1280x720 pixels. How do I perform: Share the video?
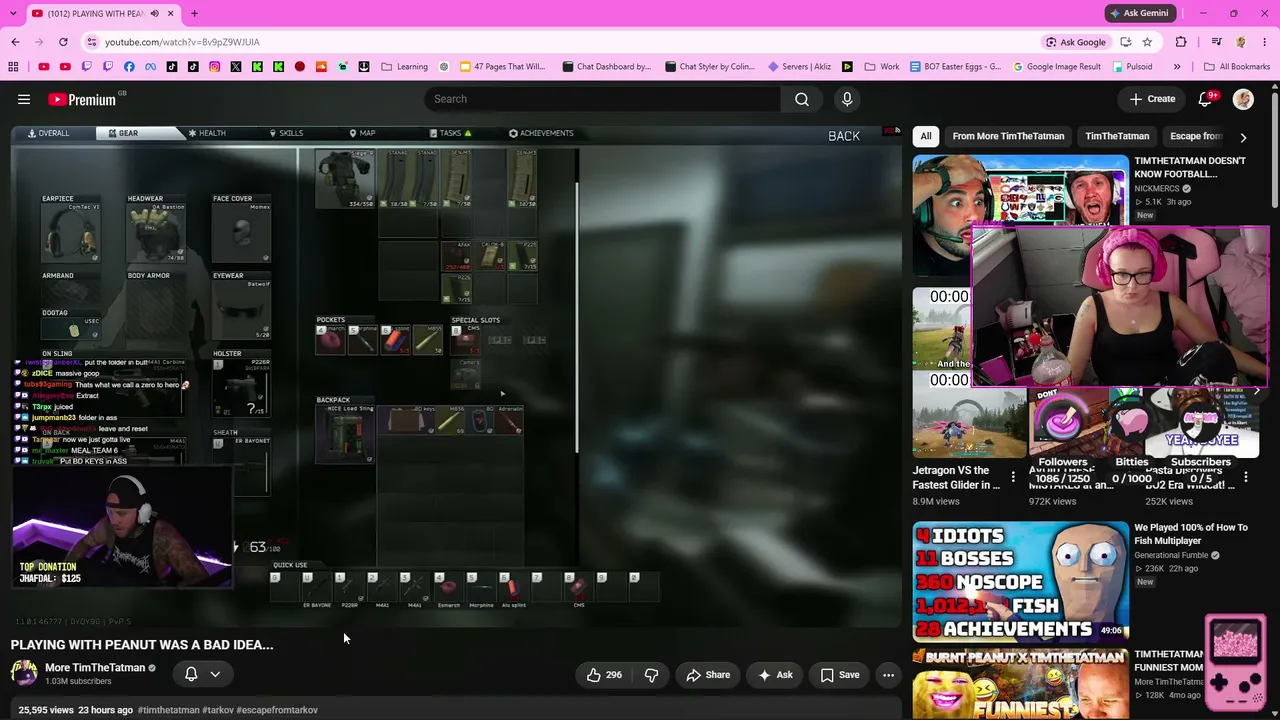coord(708,675)
